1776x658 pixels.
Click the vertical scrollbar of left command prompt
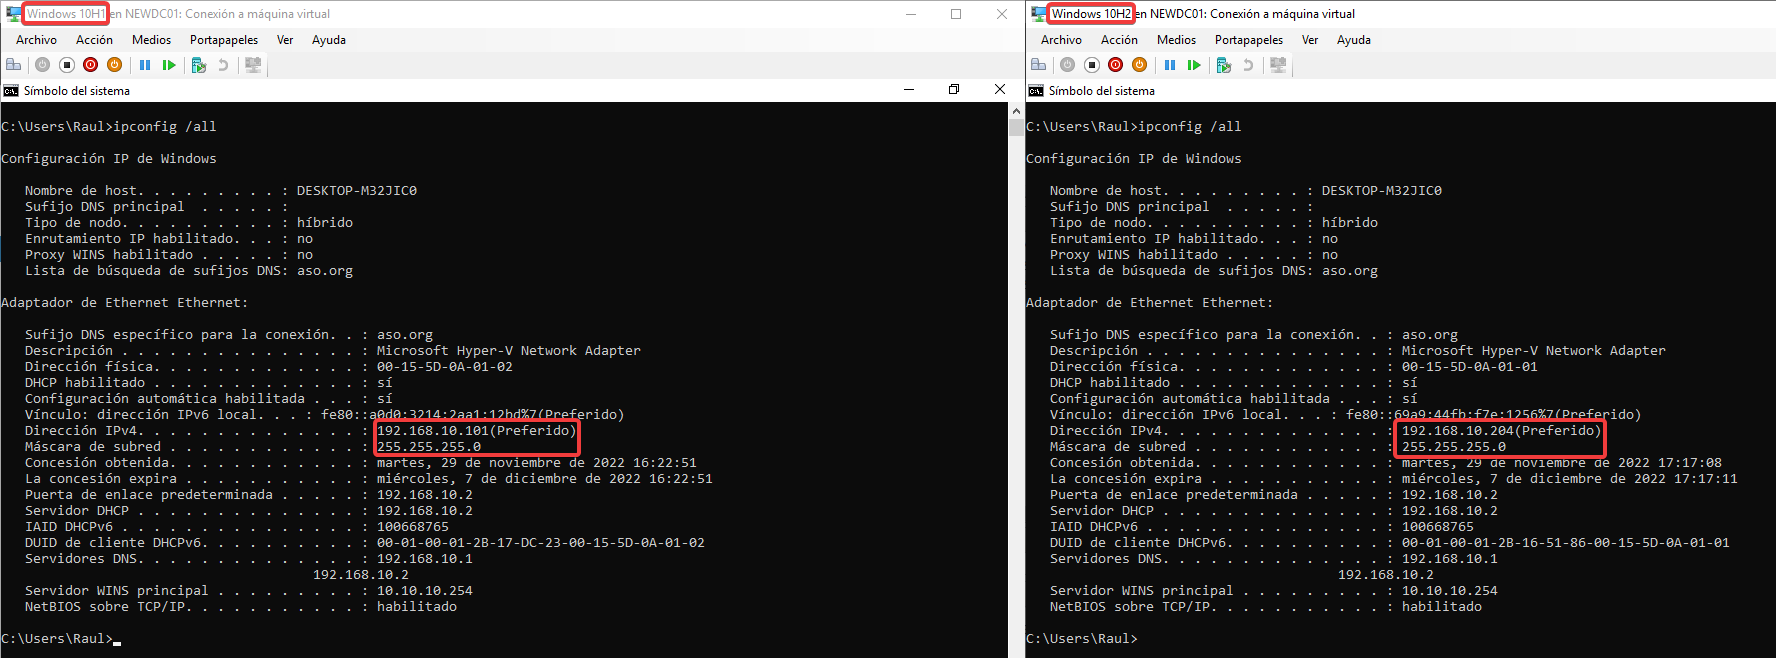1016,380
